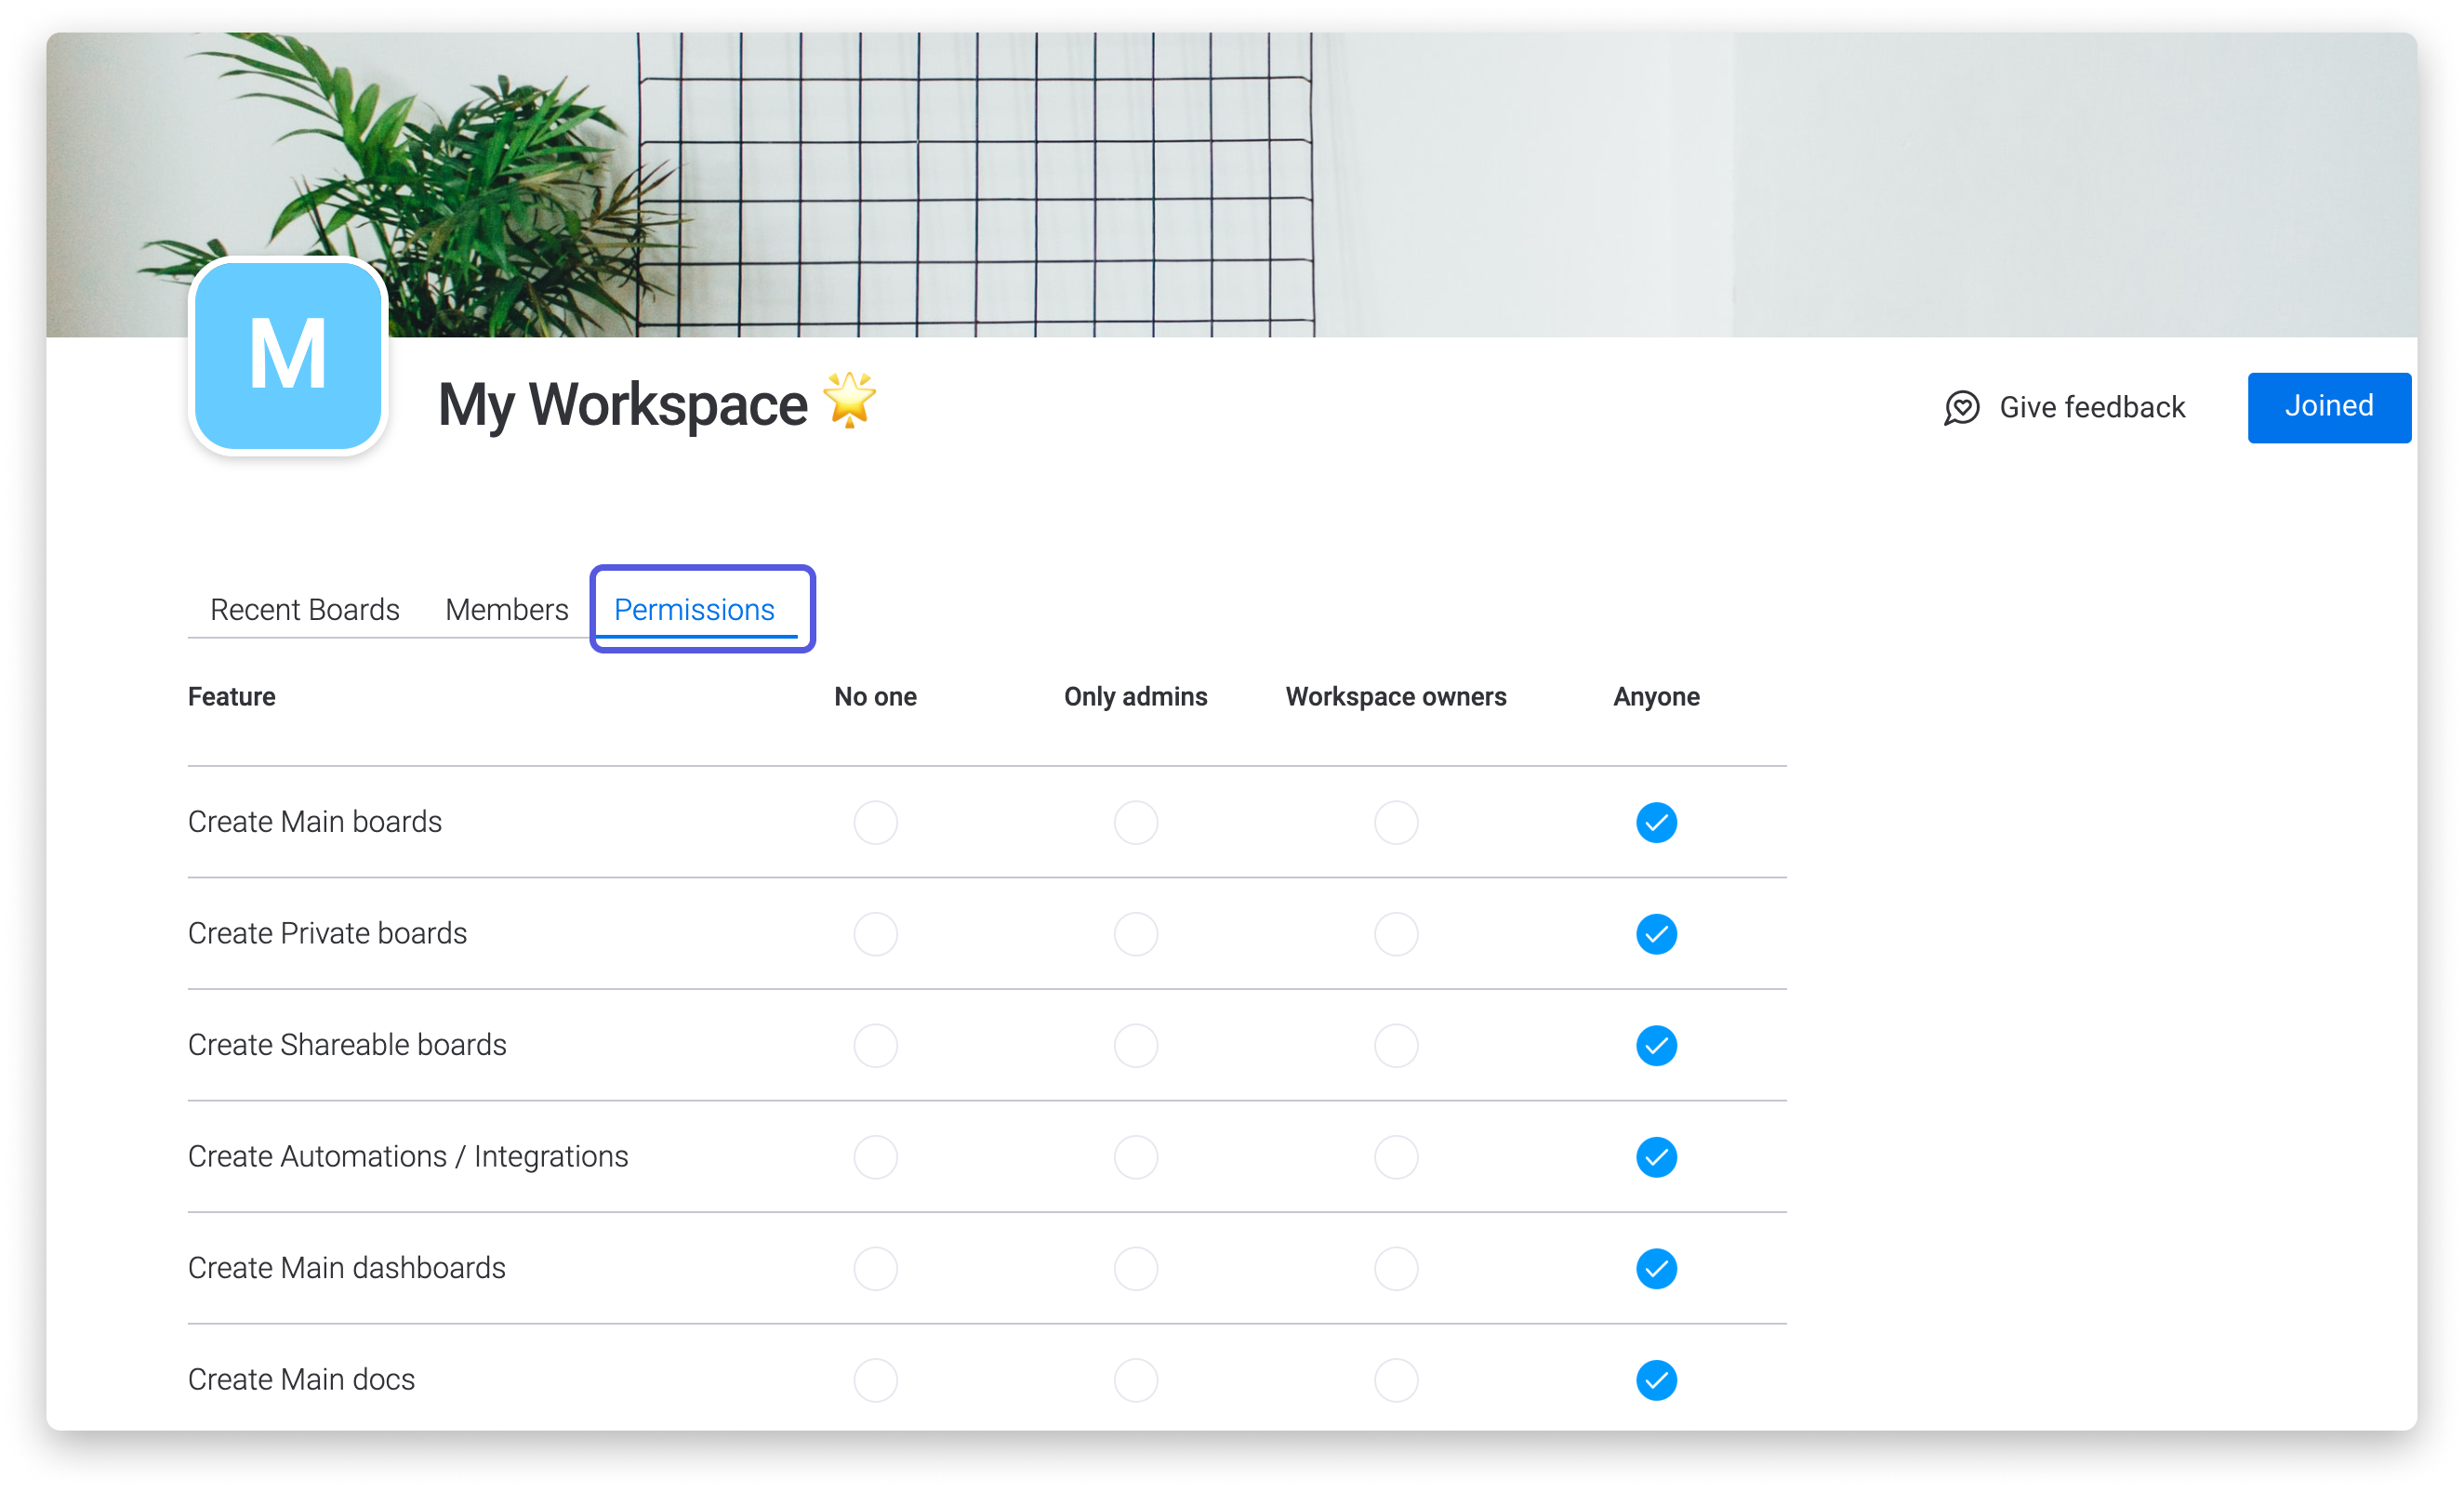Image resolution: width=2464 pixels, height=1491 pixels.
Task: Click the Create Shareable boards row label
Action: pyautogui.click(x=347, y=1044)
